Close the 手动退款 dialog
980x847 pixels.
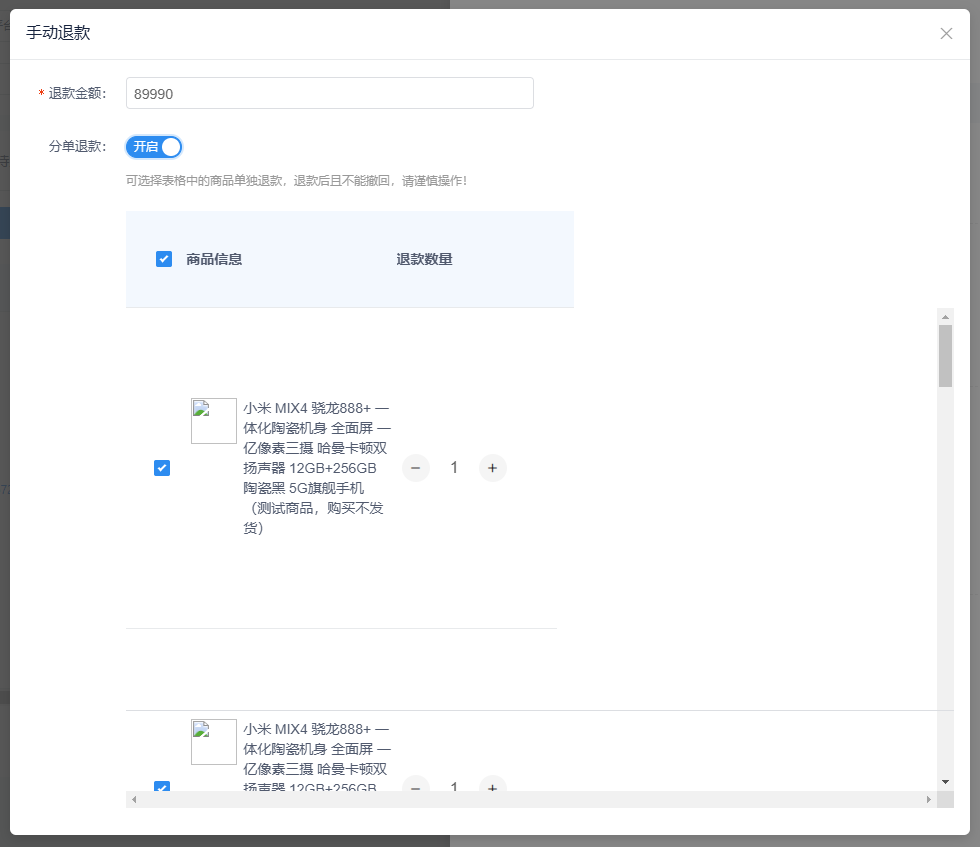(946, 34)
